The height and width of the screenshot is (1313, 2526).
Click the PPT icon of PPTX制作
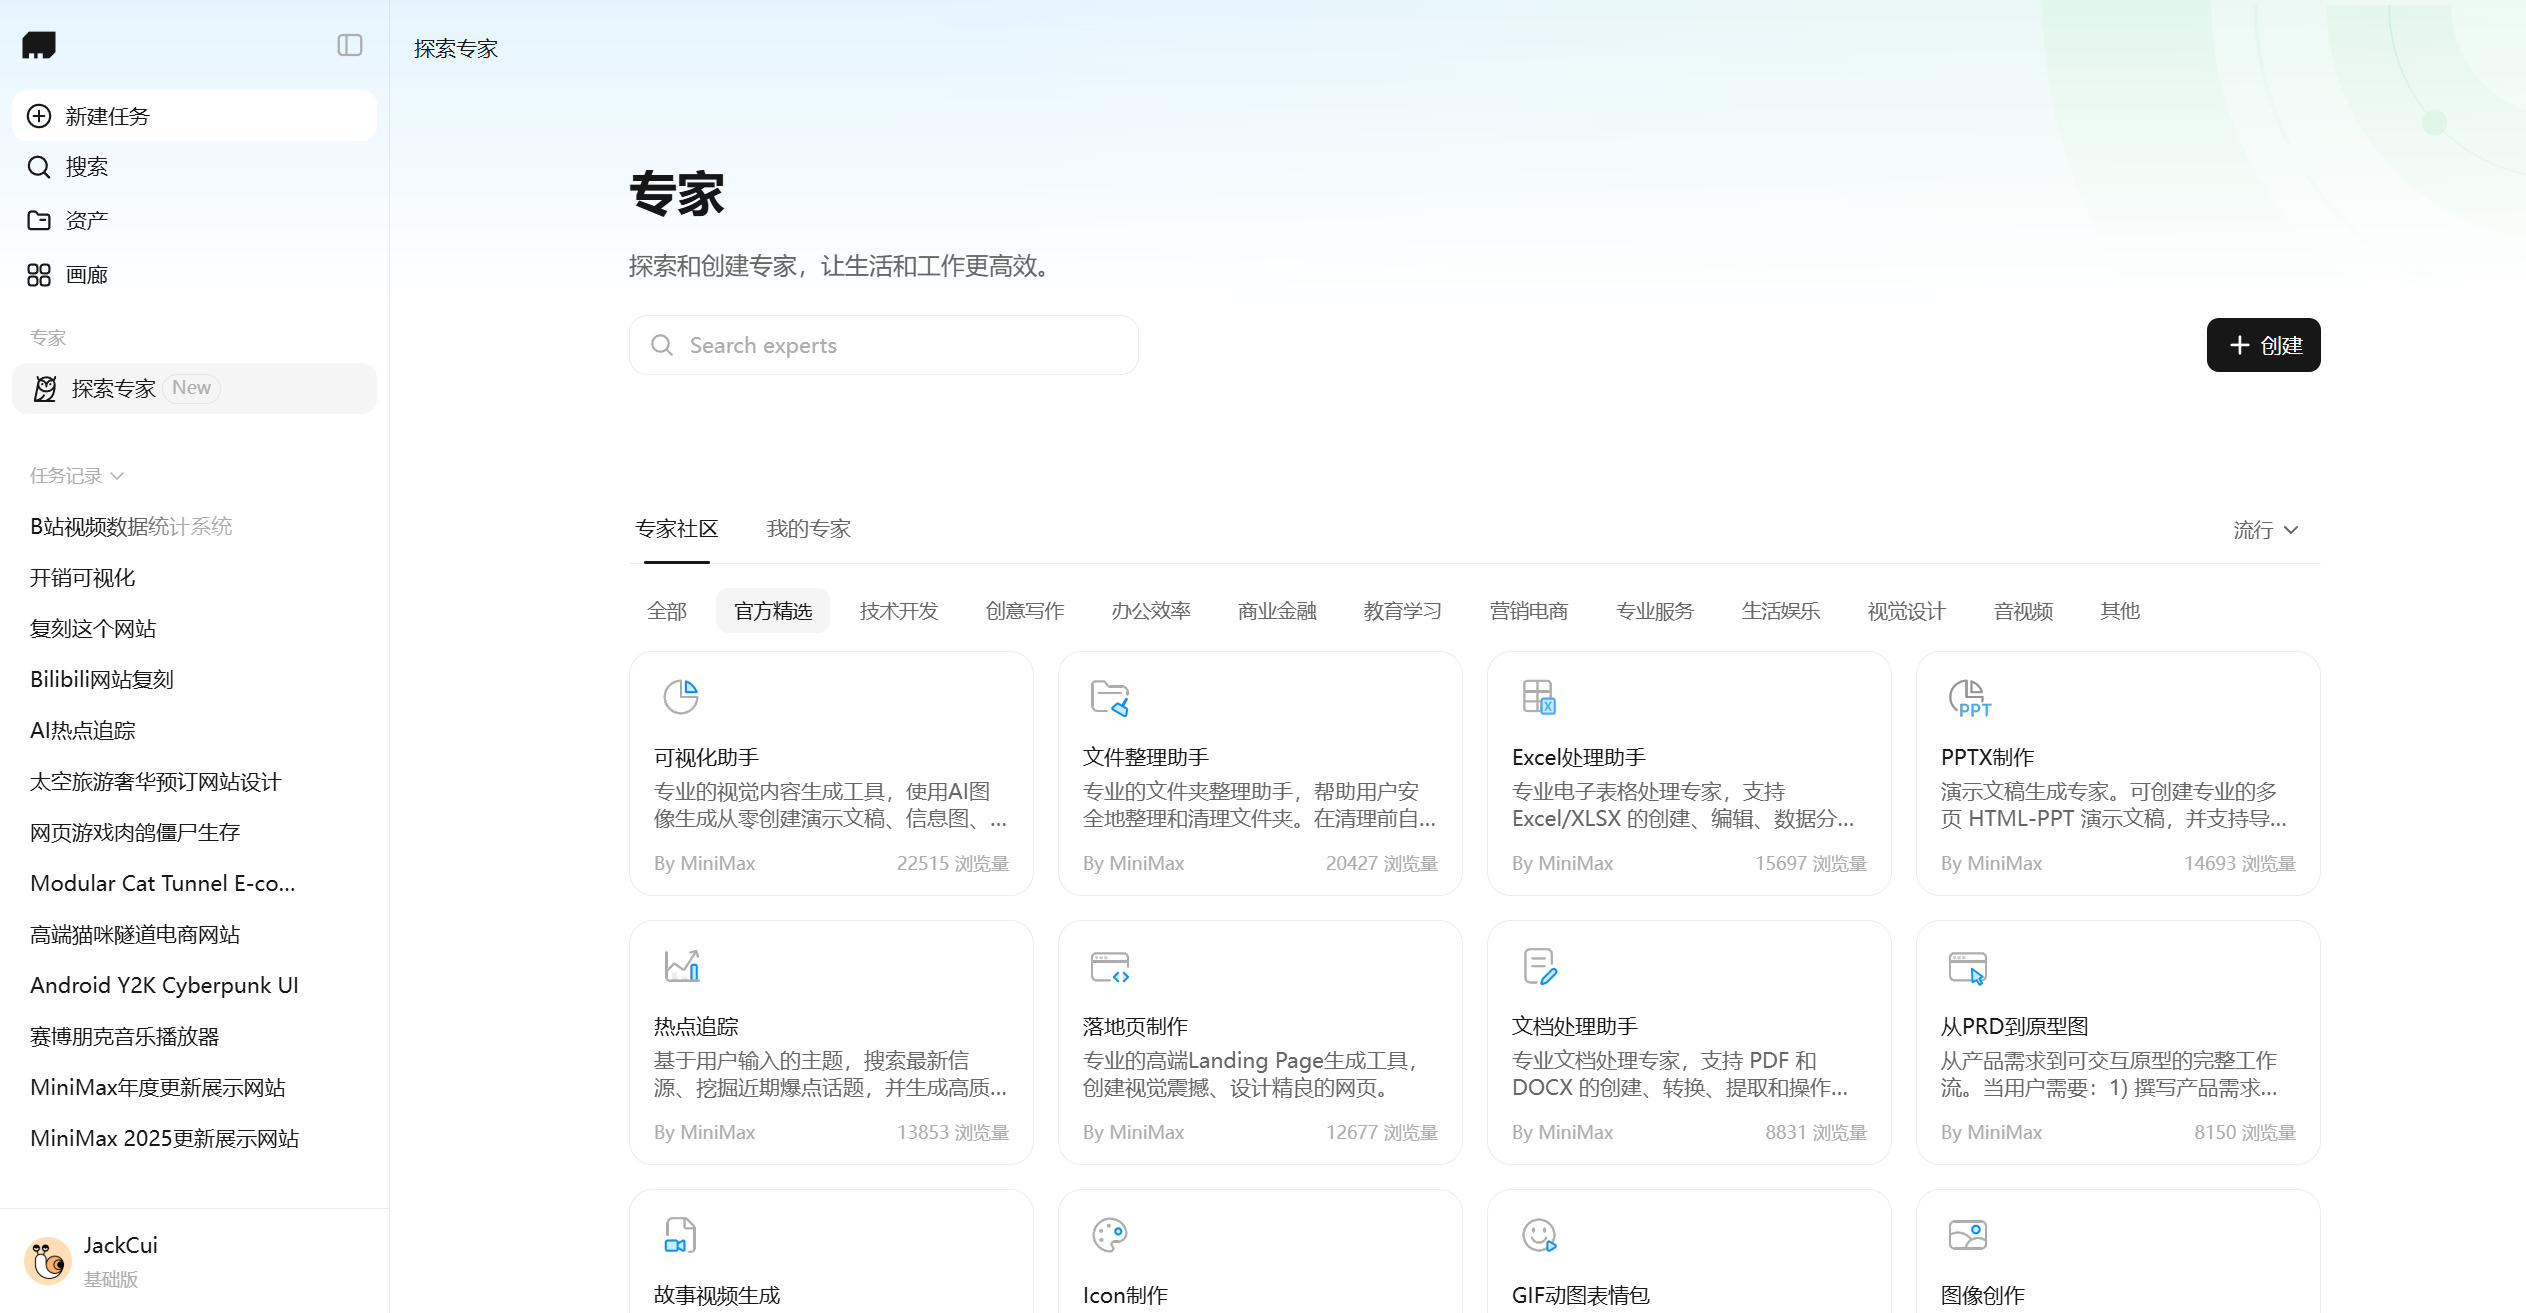(1968, 697)
